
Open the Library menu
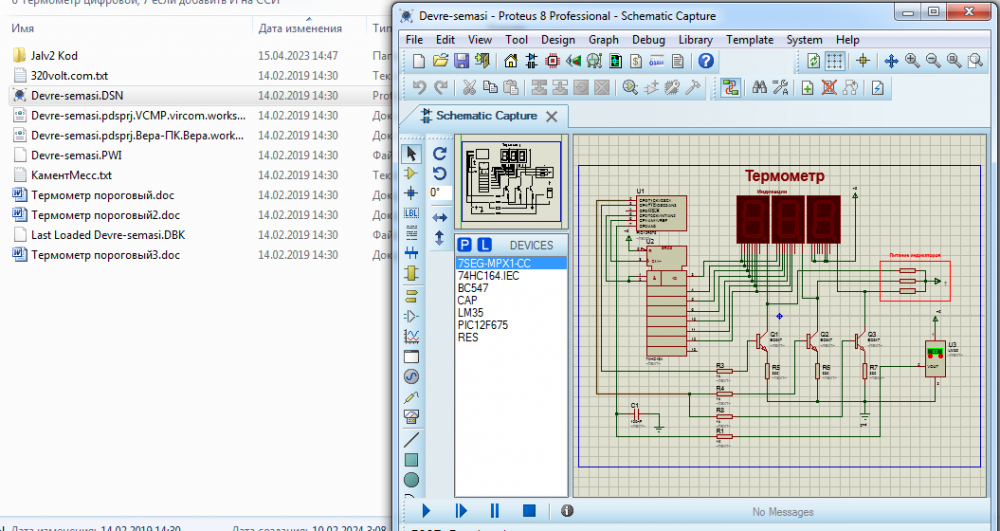[695, 40]
